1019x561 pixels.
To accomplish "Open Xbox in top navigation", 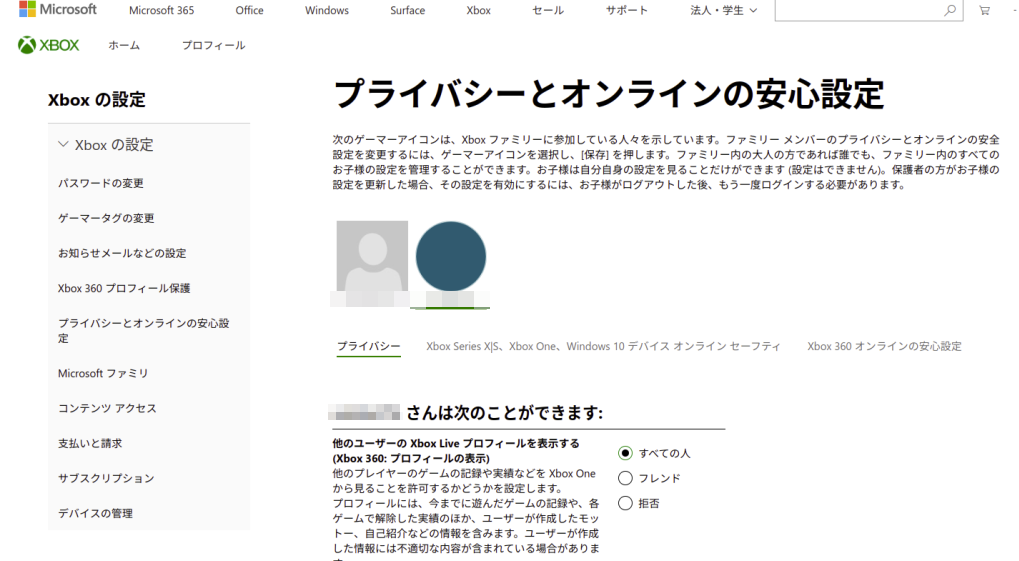I will click(x=478, y=10).
